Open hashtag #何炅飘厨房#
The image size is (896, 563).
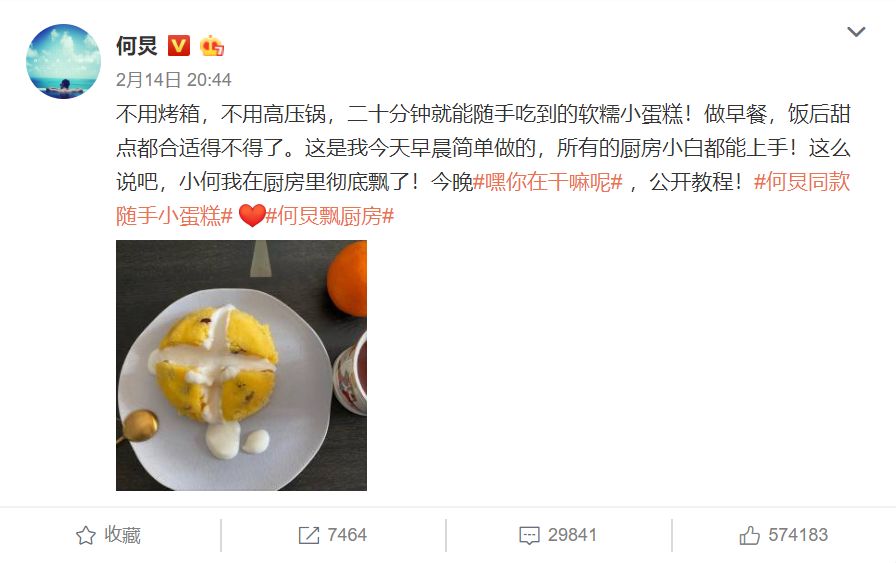tap(330, 216)
